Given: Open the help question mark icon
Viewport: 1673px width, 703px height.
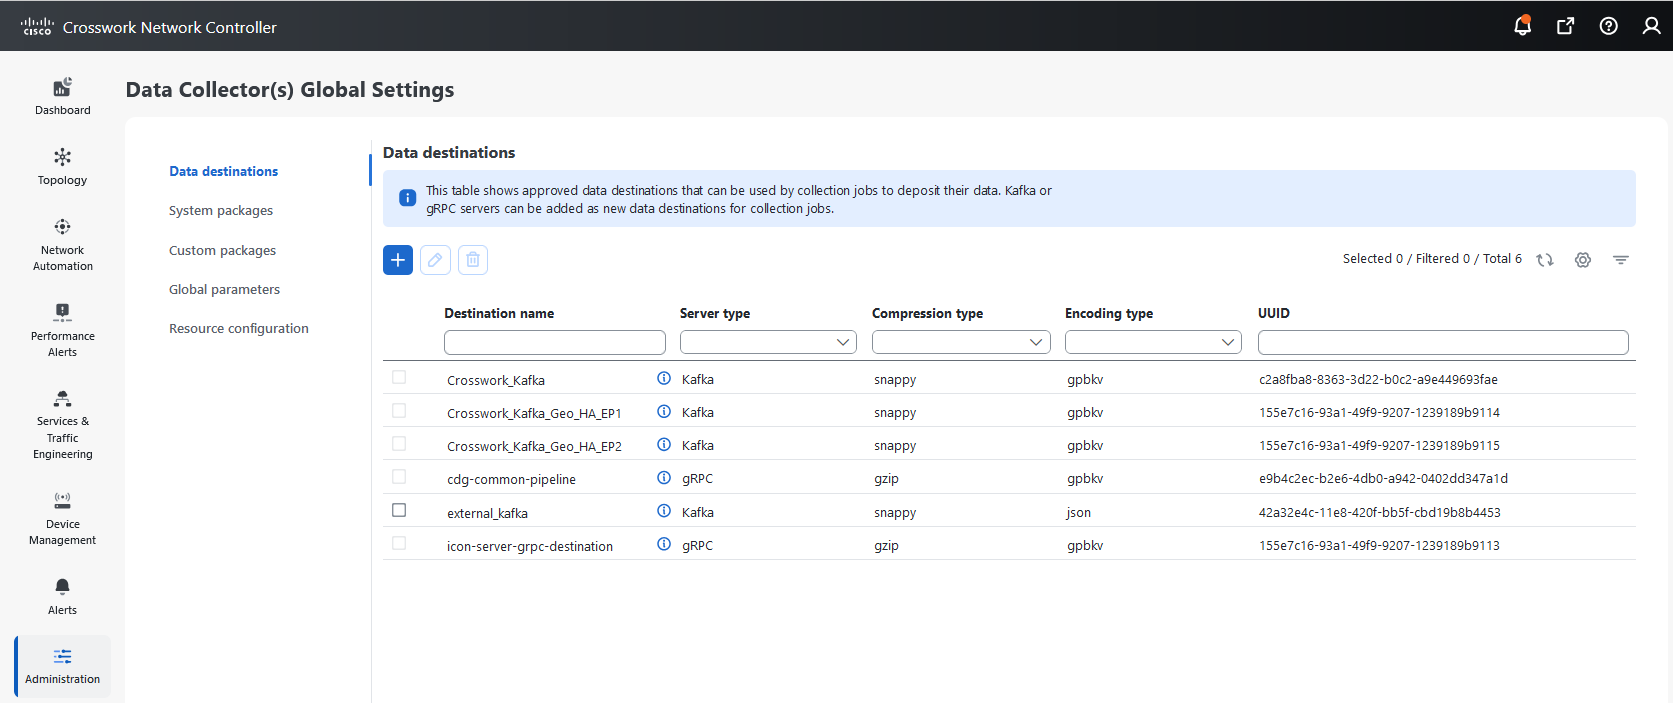Looking at the screenshot, I should pyautogui.click(x=1608, y=26).
